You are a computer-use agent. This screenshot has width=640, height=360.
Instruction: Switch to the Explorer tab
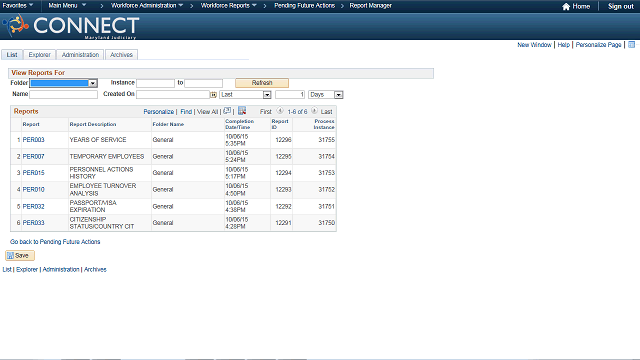[x=39, y=55]
